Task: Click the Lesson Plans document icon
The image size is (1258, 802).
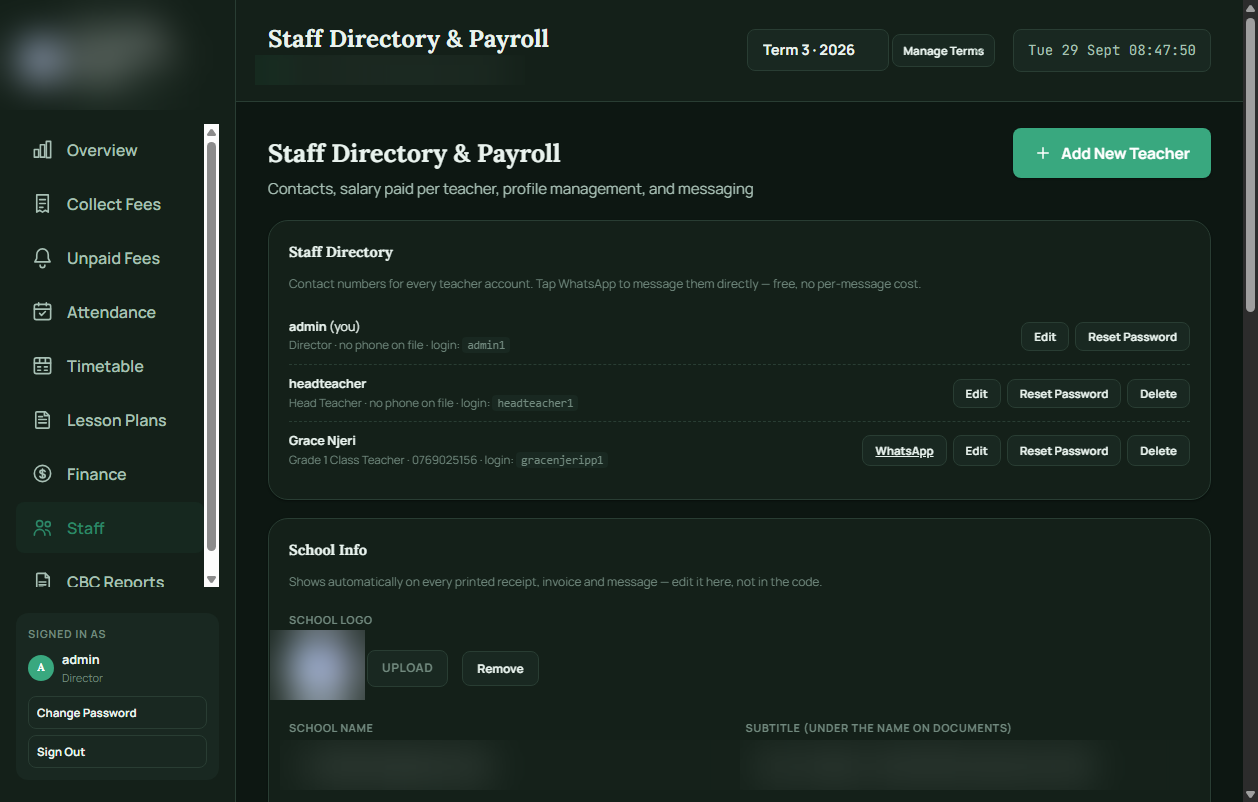Action: pyautogui.click(x=42, y=420)
